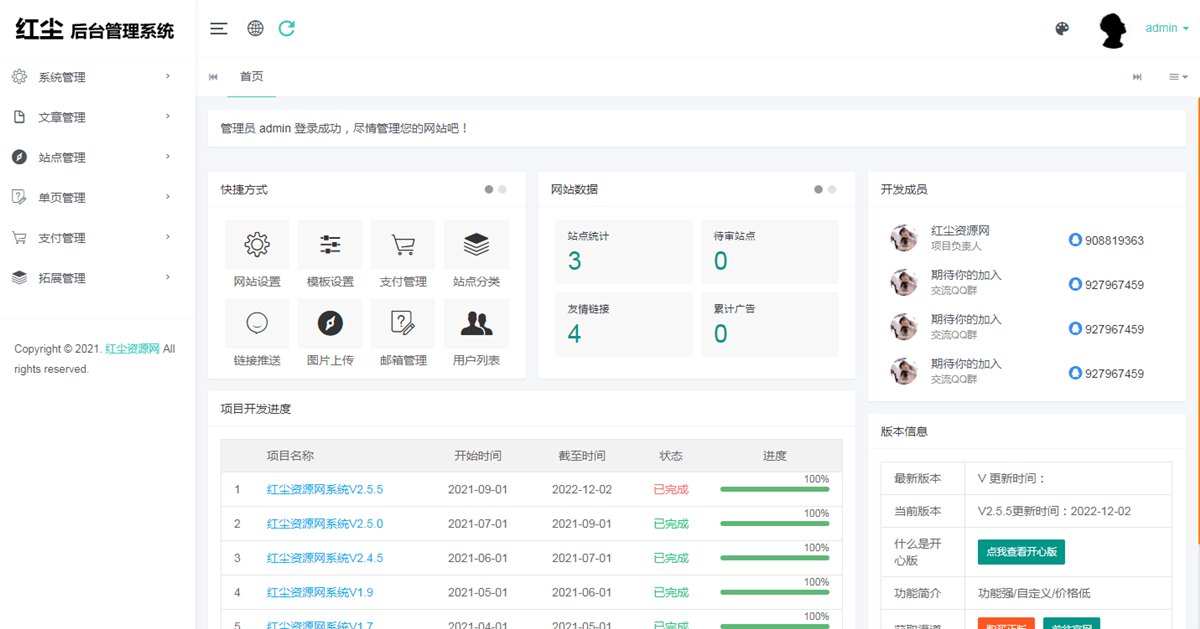Open the 红尘资源网系统V2.4.5 project link
This screenshot has width=1200, height=629.
(325, 558)
